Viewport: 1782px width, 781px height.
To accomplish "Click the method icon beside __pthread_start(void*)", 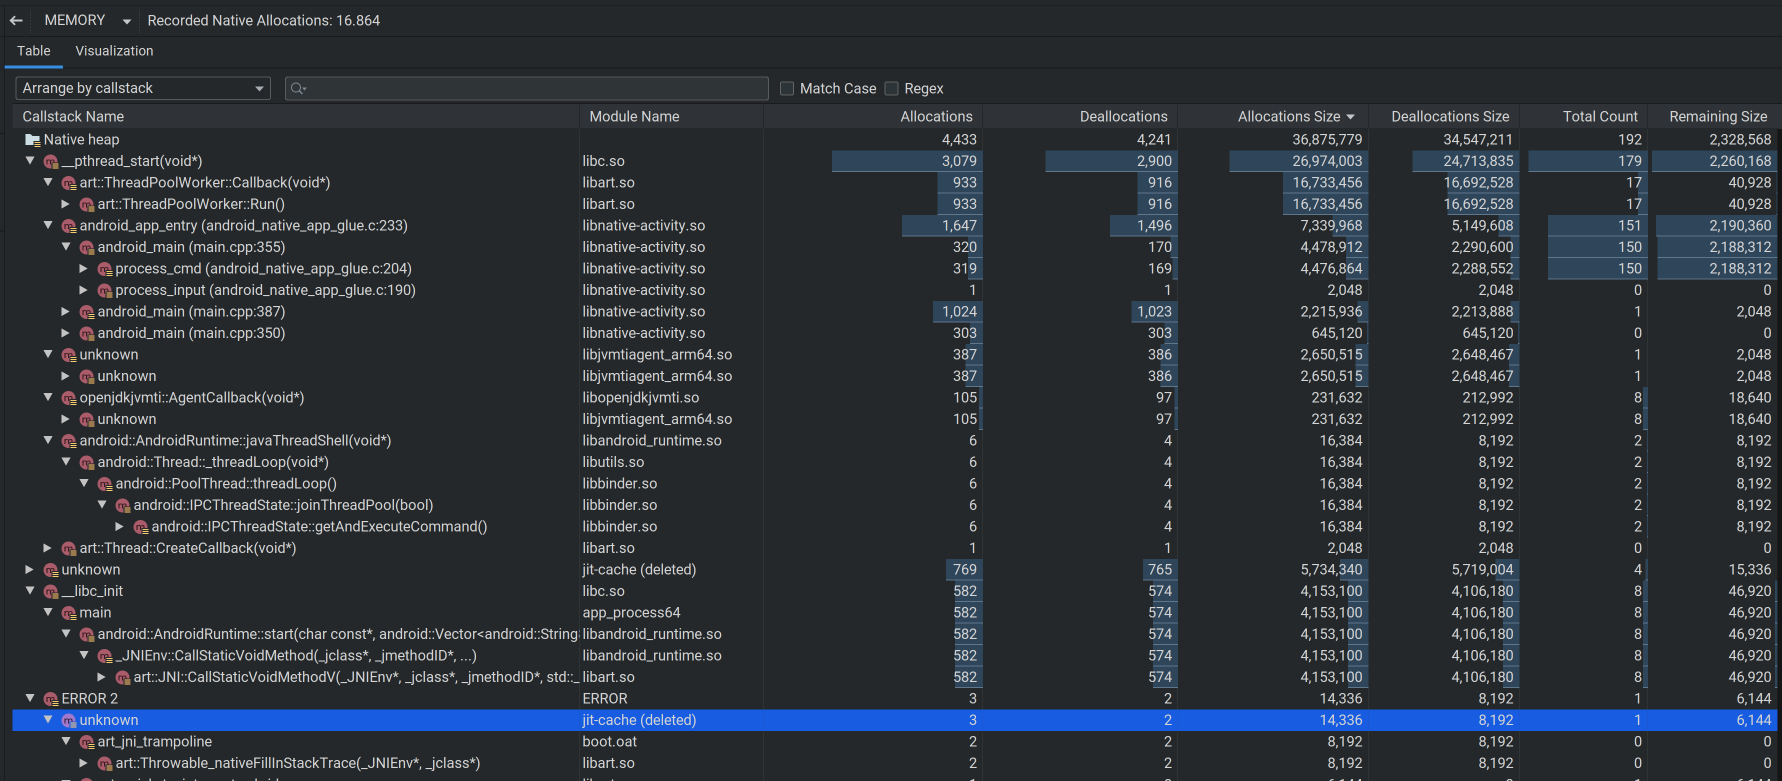I will [x=51, y=162].
